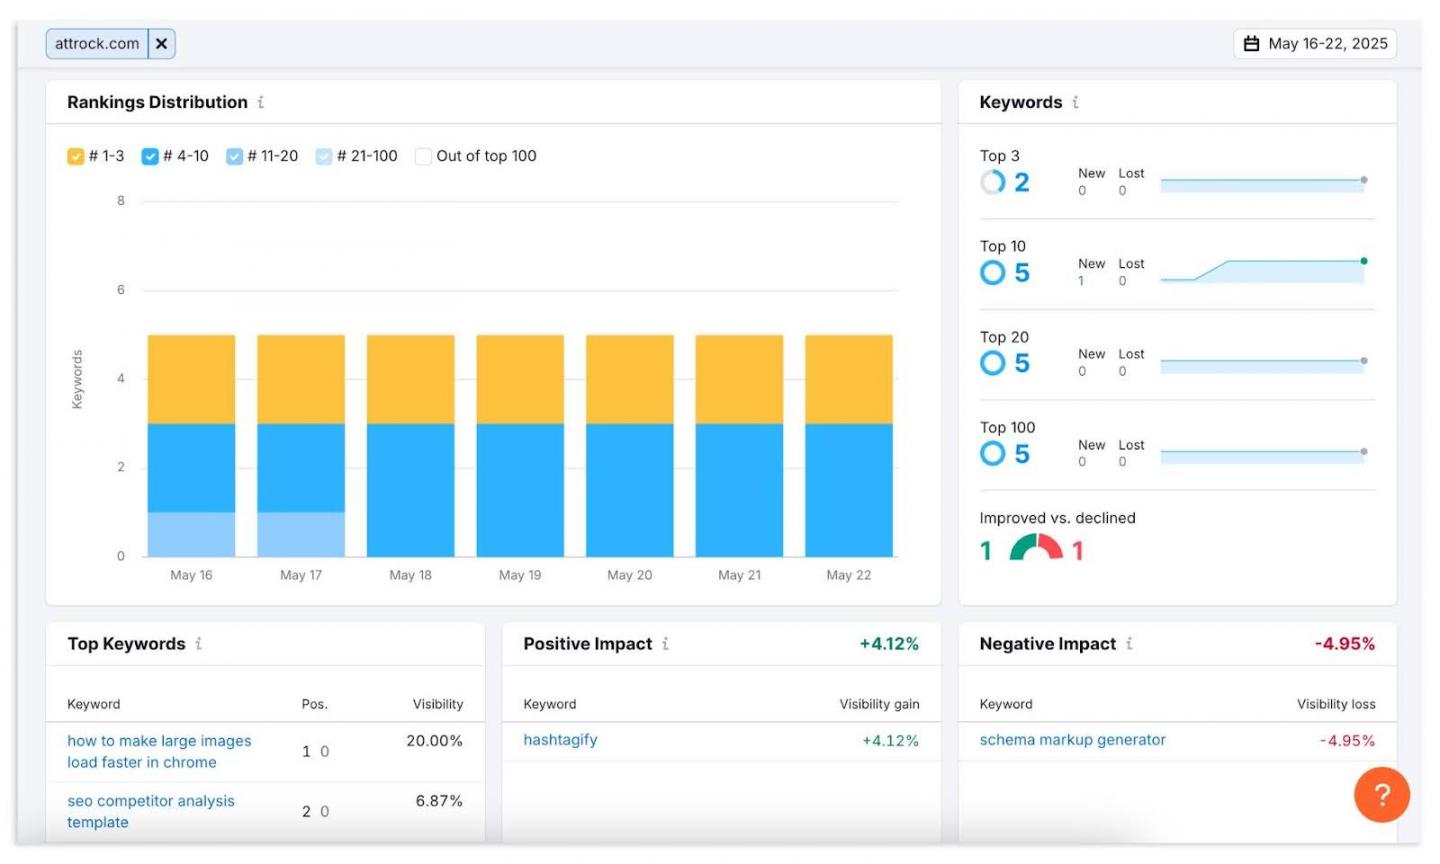
Task: Open keyword 'seo competitor analysis template'
Action: pyautogui.click(x=151, y=812)
